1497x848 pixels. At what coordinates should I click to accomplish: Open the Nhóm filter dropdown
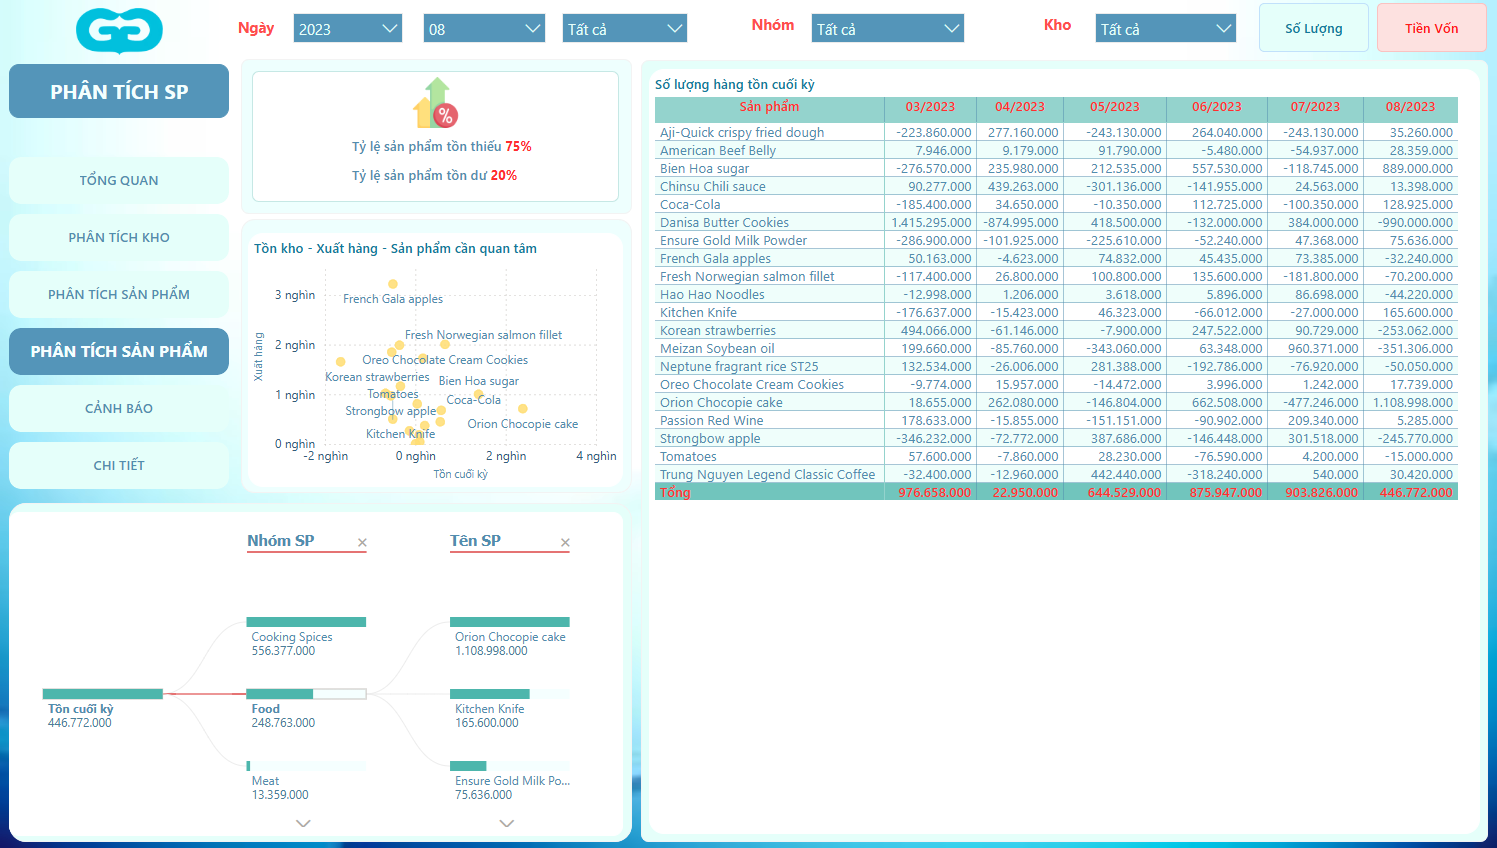point(887,29)
